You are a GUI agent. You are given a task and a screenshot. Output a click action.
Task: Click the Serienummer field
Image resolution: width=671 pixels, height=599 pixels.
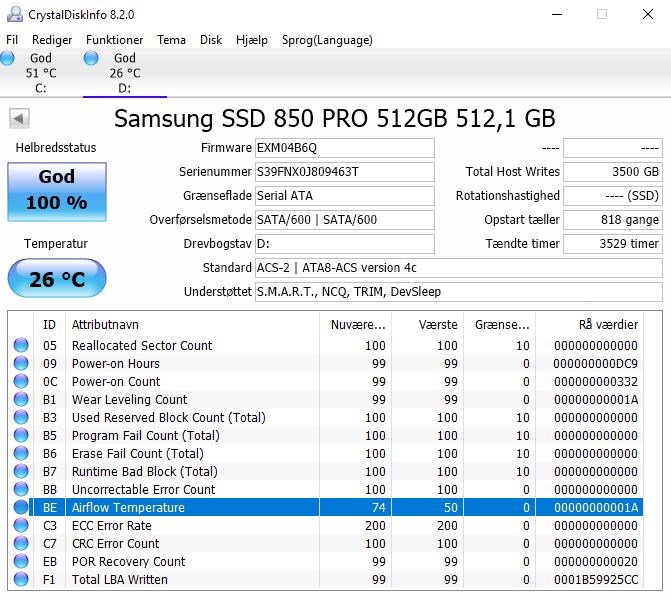click(345, 172)
